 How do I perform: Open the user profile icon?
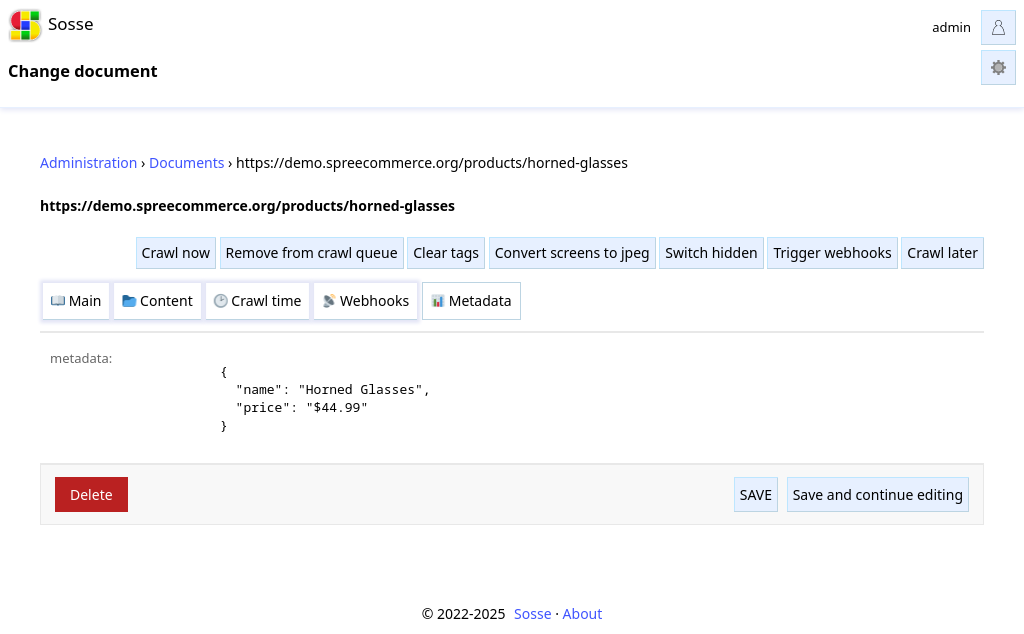pyautogui.click(x=998, y=27)
